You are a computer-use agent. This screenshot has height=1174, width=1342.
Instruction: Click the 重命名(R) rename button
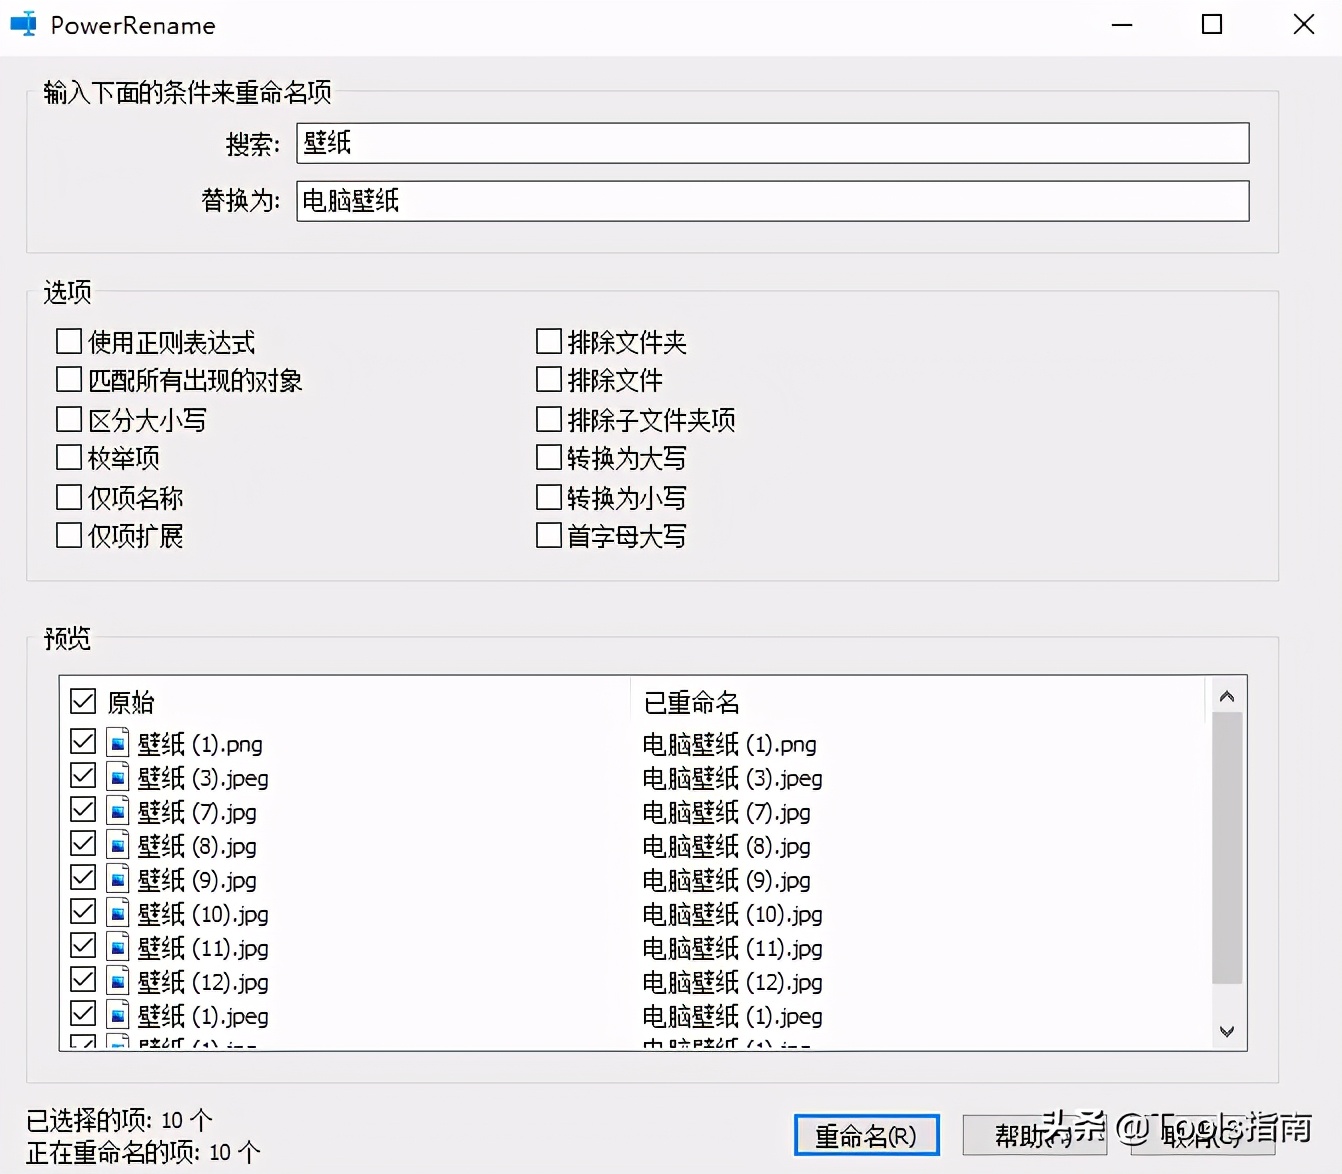pos(867,1135)
